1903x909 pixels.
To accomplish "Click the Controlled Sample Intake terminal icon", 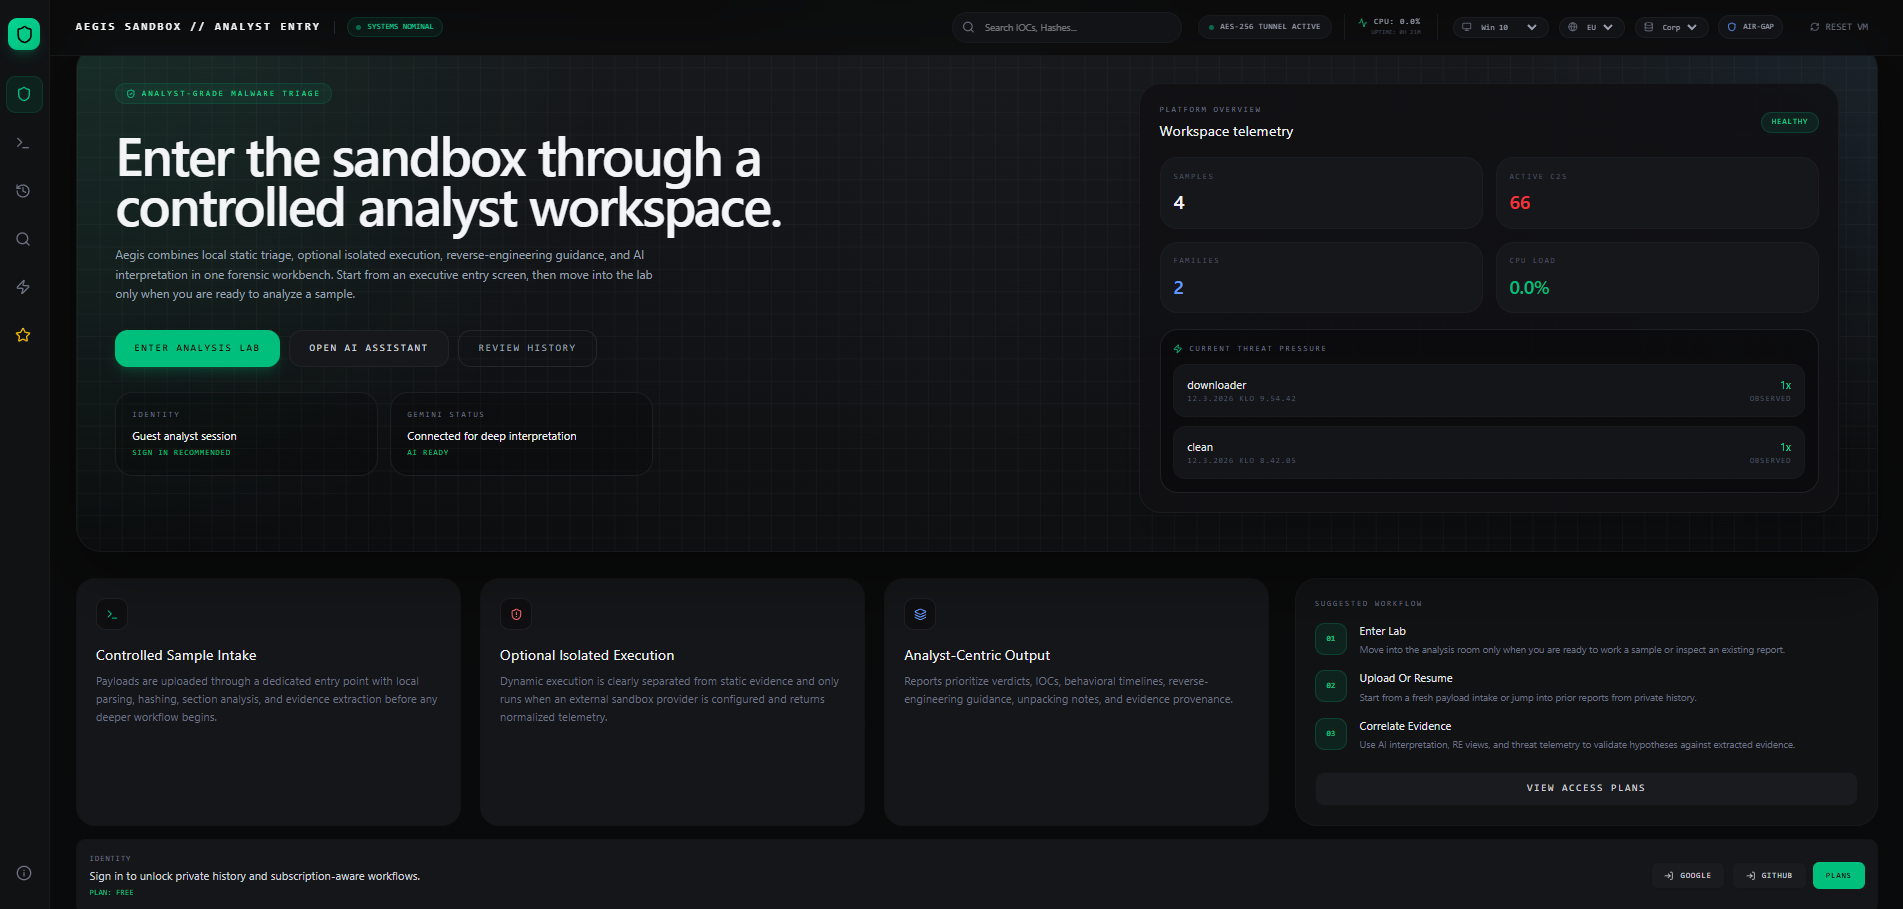I will [112, 614].
